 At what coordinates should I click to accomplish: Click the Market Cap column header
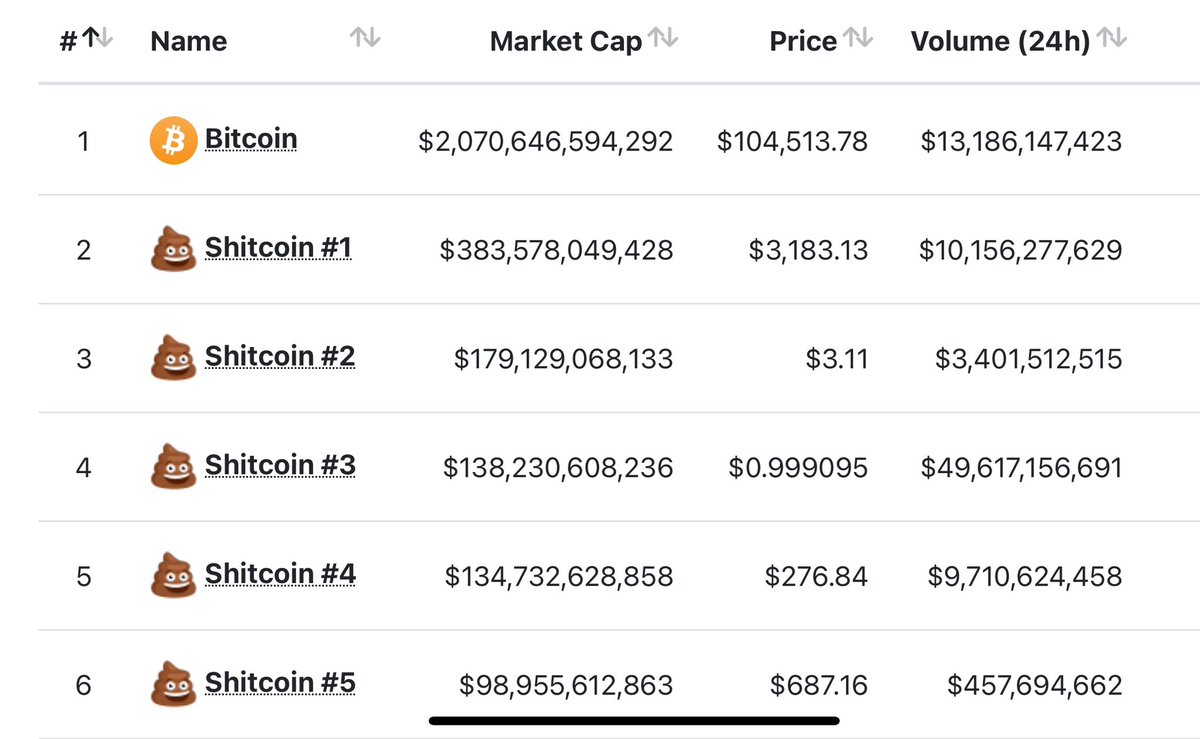566,42
